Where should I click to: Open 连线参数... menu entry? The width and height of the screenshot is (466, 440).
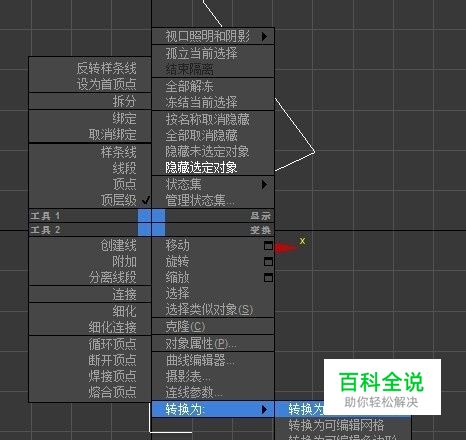pos(194,392)
